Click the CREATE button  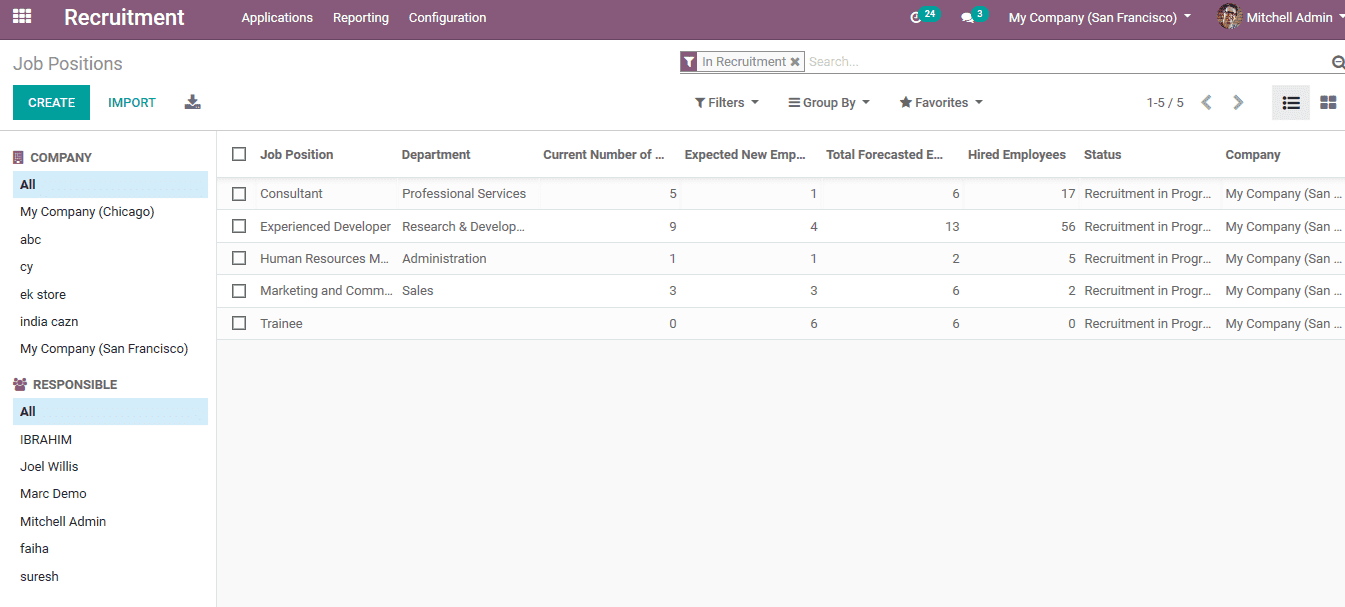pyautogui.click(x=51, y=103)
